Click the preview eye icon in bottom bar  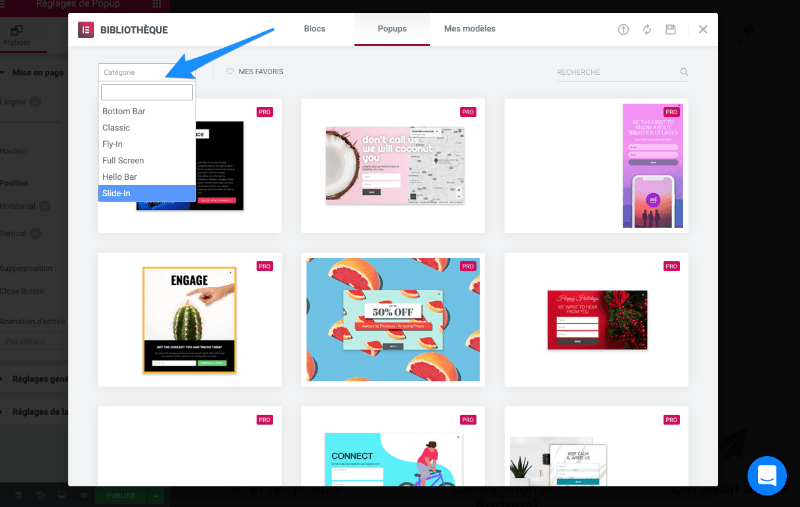point(84,495)
